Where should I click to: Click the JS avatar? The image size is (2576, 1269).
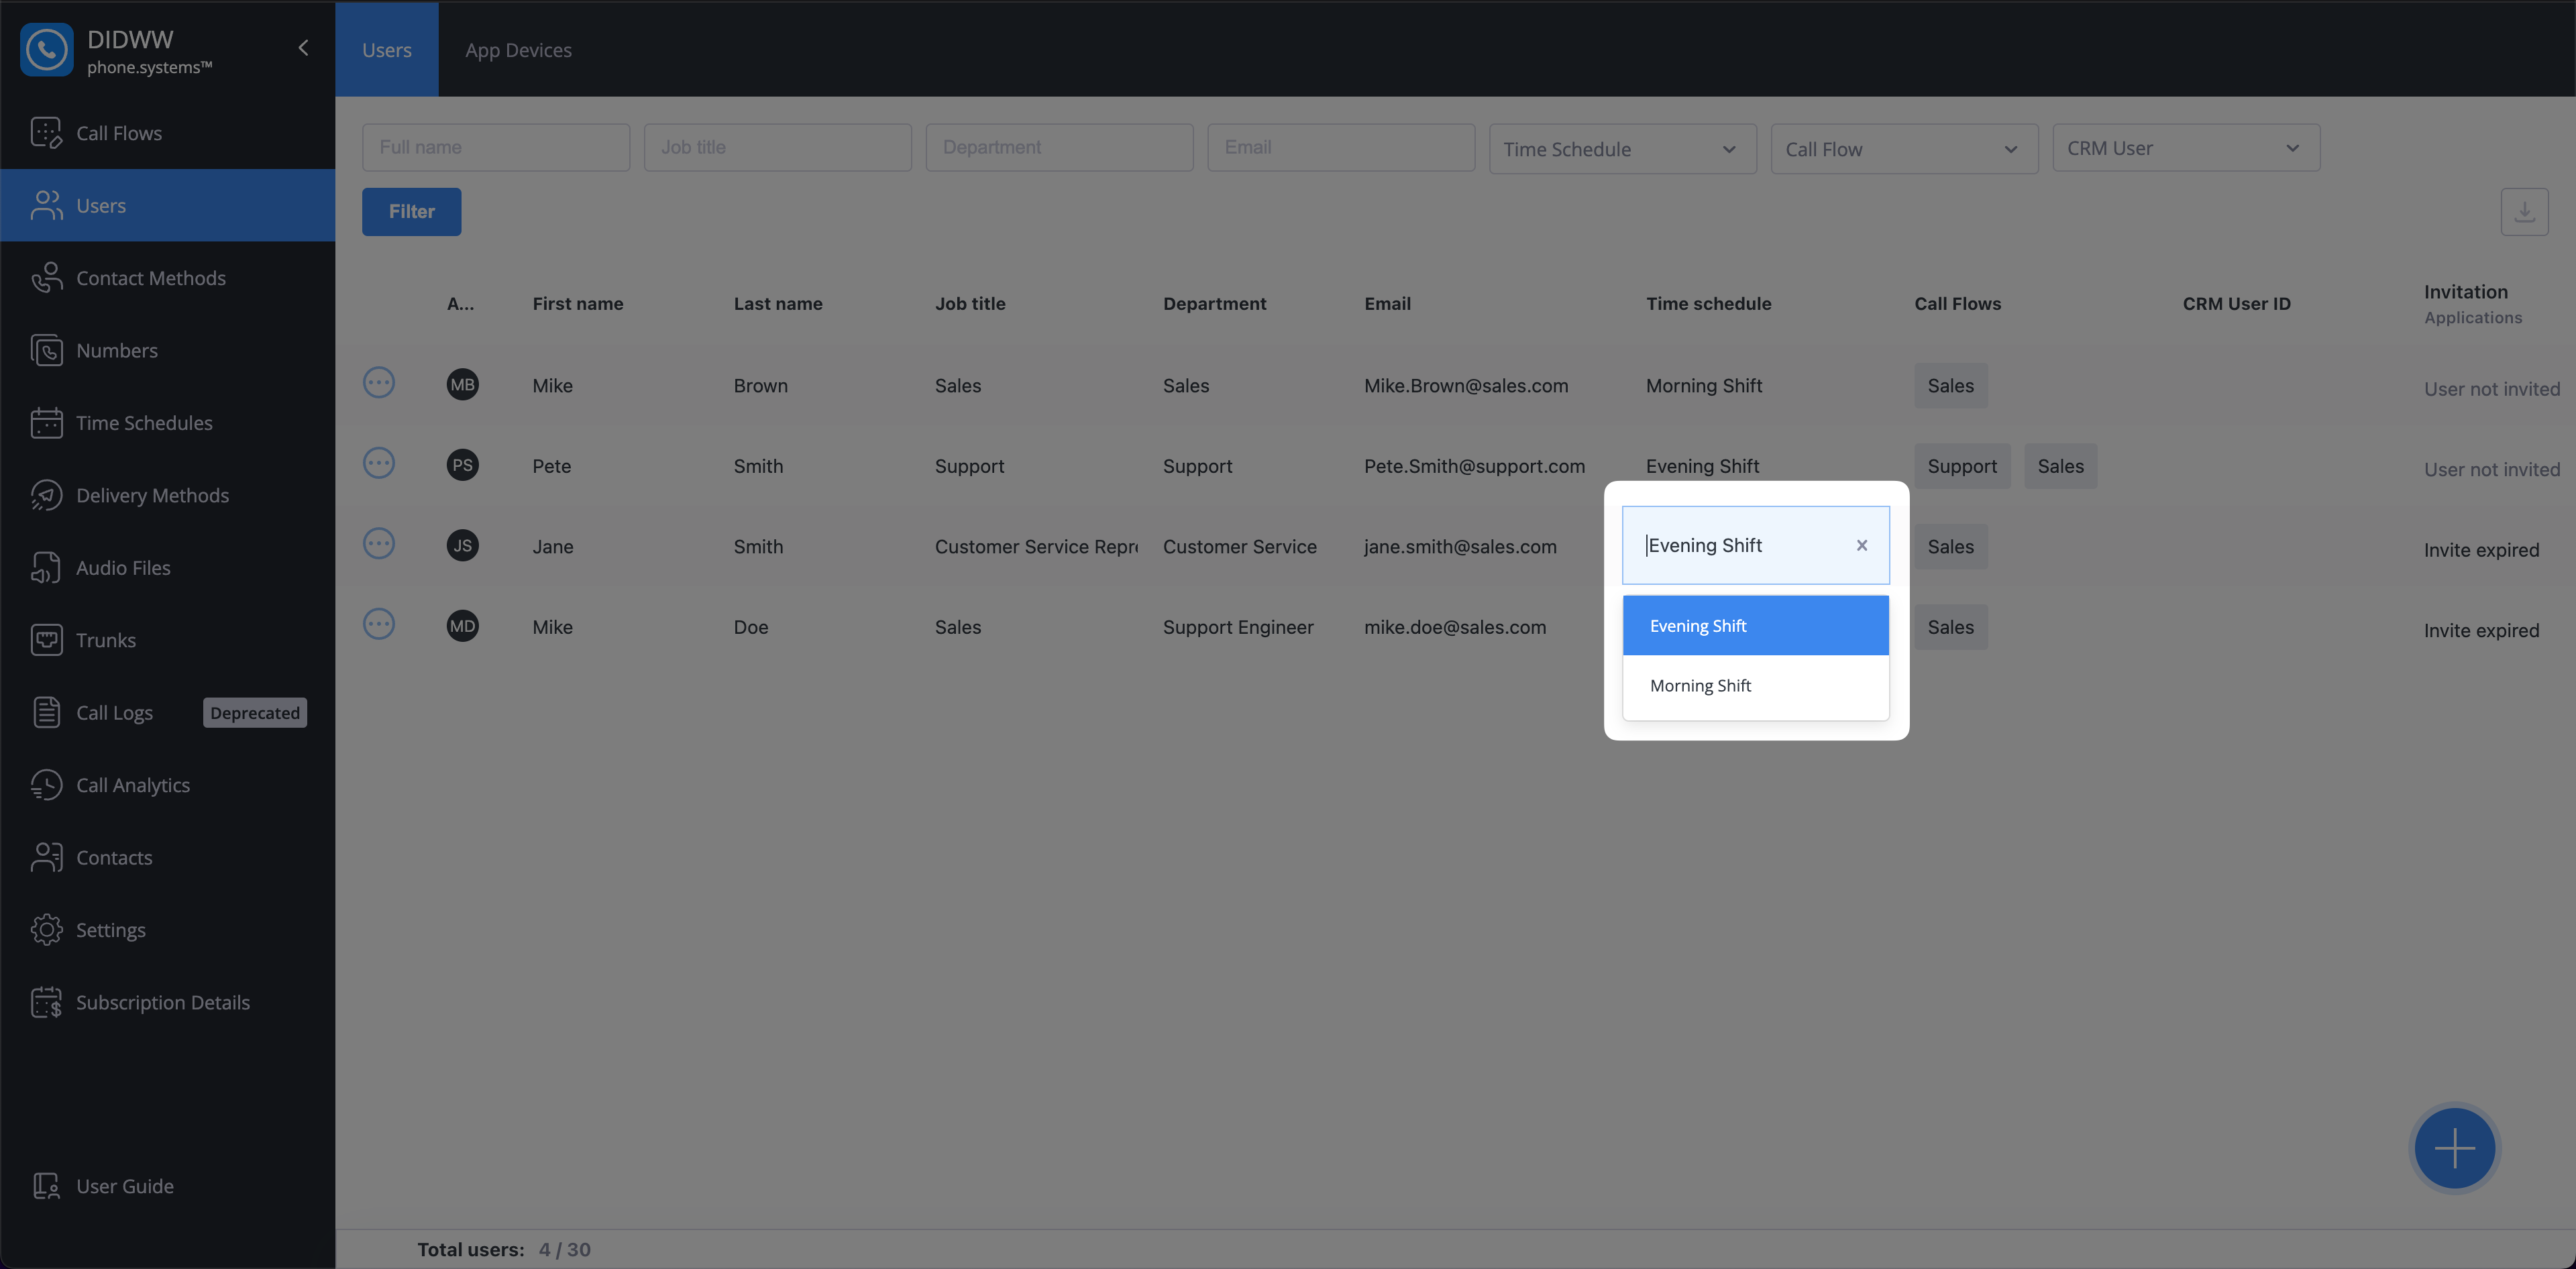[462, 546]
